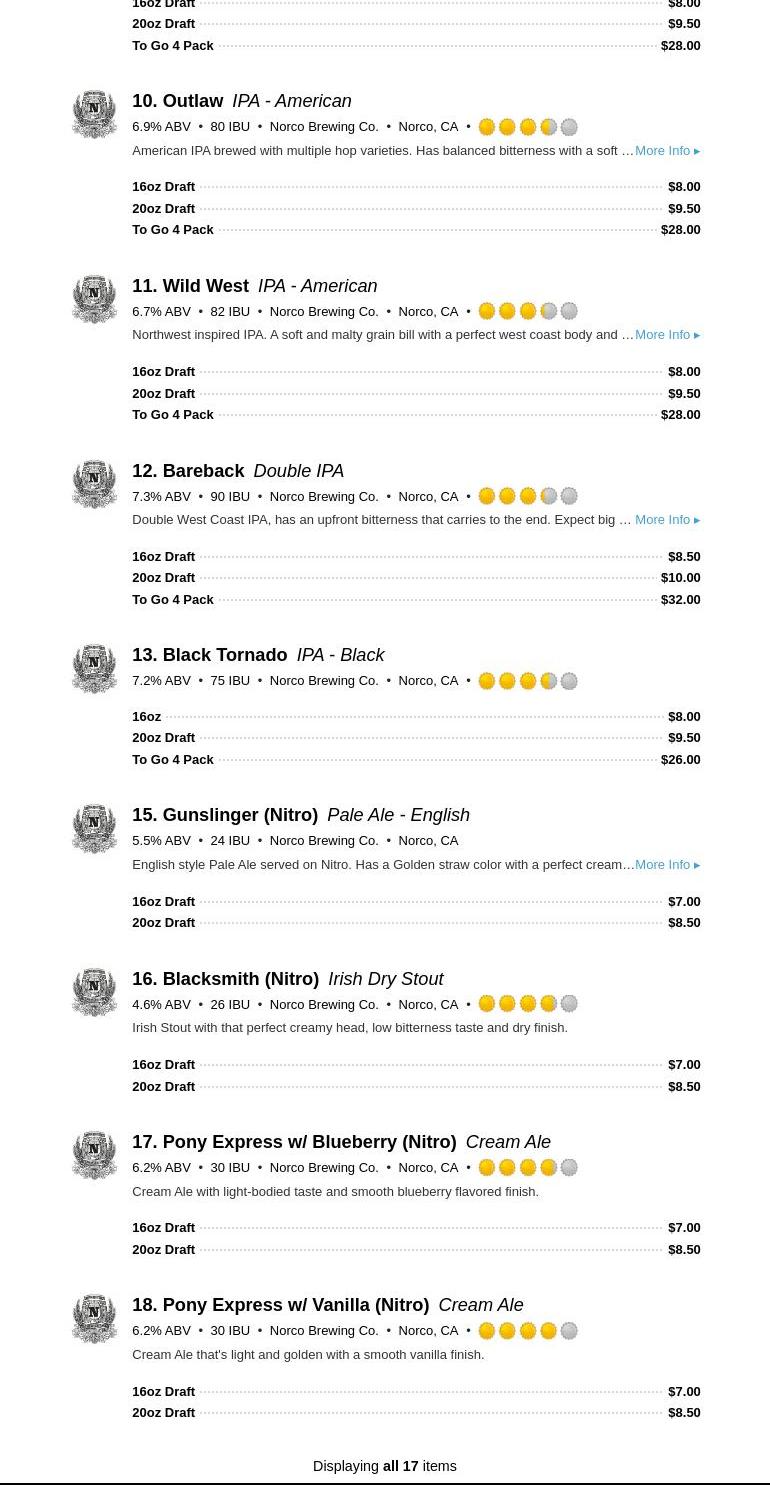Click the brewery logo next to Black Tornado
The width and height of the screenshot is (770, 1485).
click(x=94, y=668)
